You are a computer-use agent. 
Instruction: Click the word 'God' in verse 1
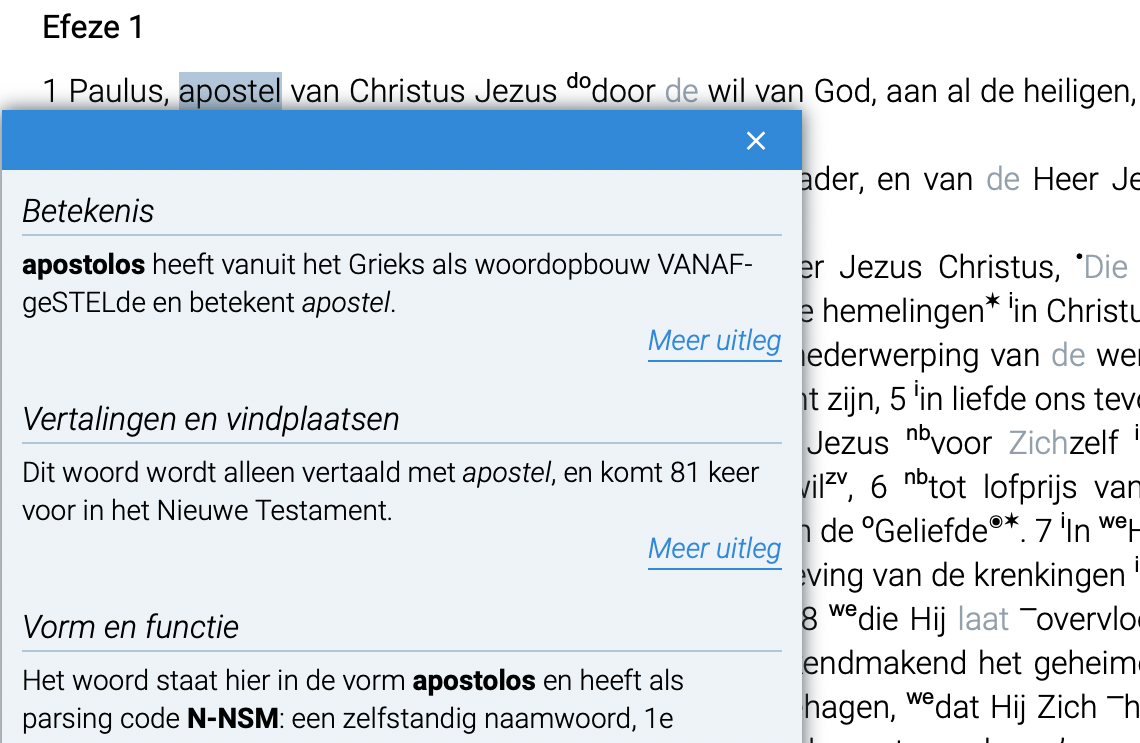coord(841,92)
